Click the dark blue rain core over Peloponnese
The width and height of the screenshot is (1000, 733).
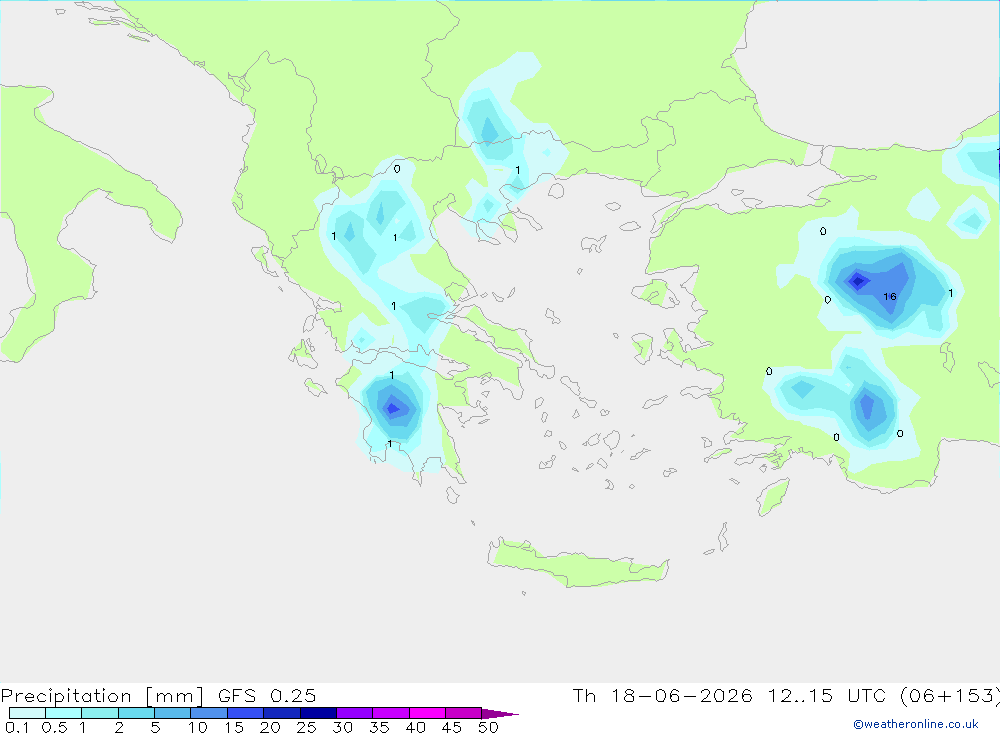(393, 408)
